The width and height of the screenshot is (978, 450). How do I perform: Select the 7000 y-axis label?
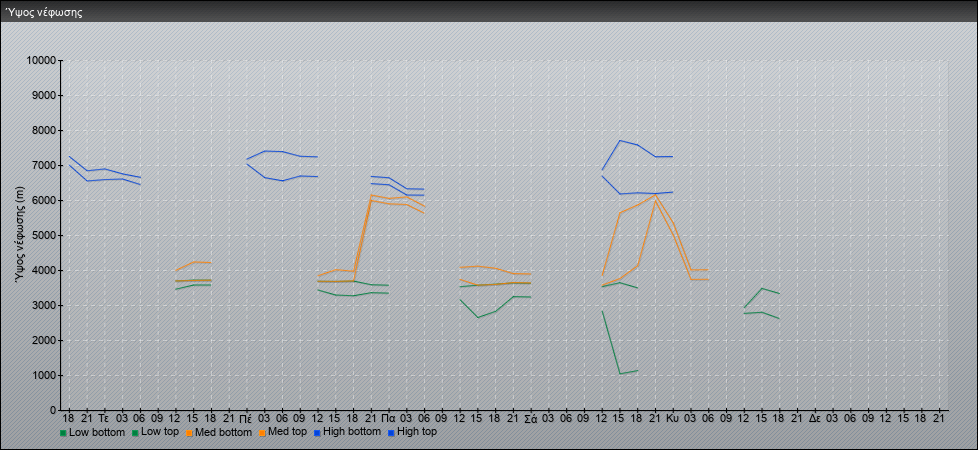44,165
